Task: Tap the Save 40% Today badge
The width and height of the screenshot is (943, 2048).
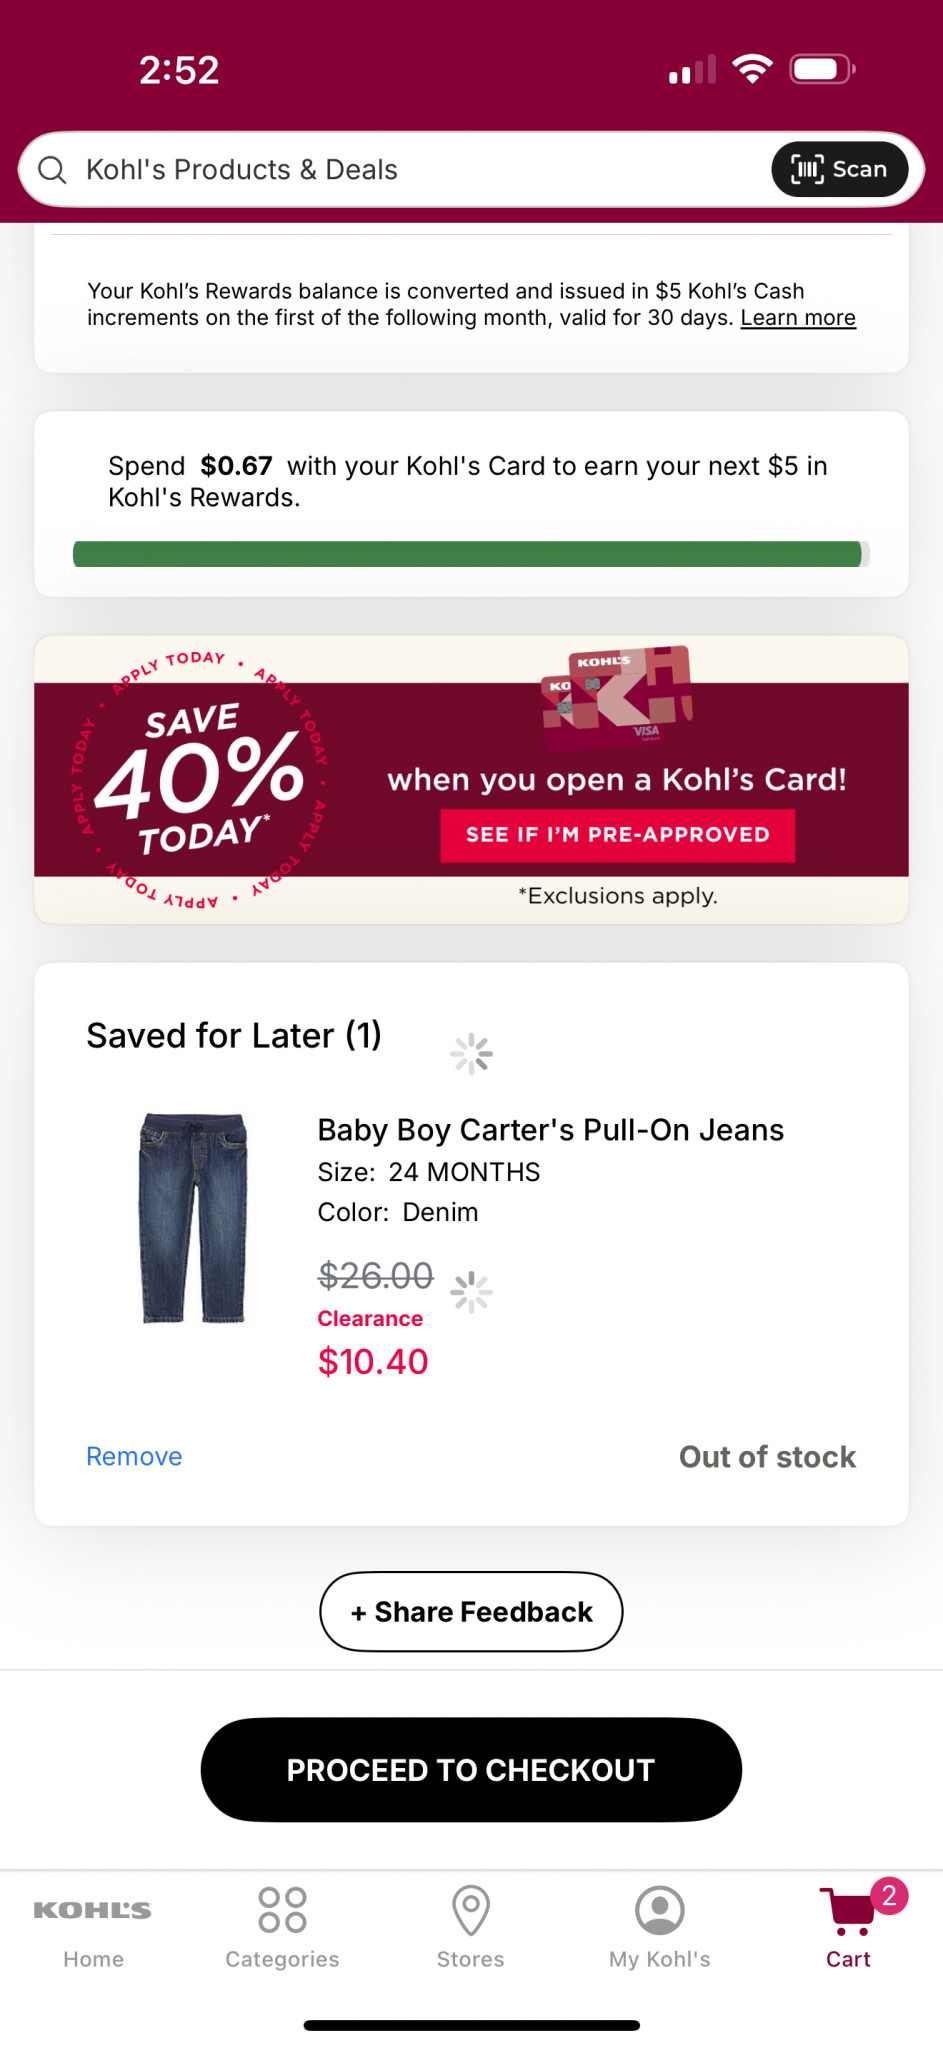Action: (200, 780)
